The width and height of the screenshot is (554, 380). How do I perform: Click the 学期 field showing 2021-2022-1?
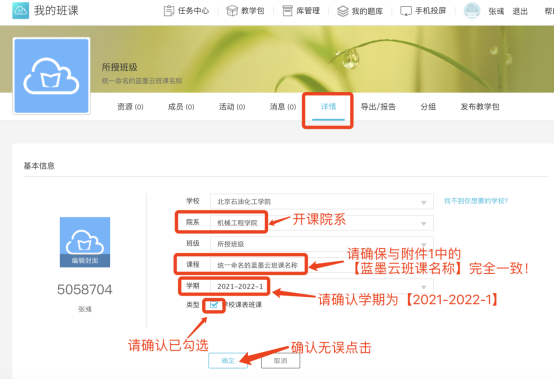[322, 286]
